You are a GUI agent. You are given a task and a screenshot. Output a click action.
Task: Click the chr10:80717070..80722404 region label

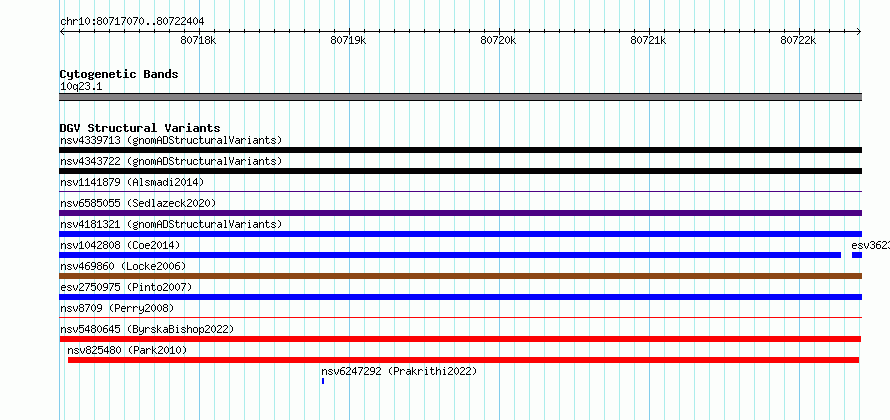pos(132,22)
